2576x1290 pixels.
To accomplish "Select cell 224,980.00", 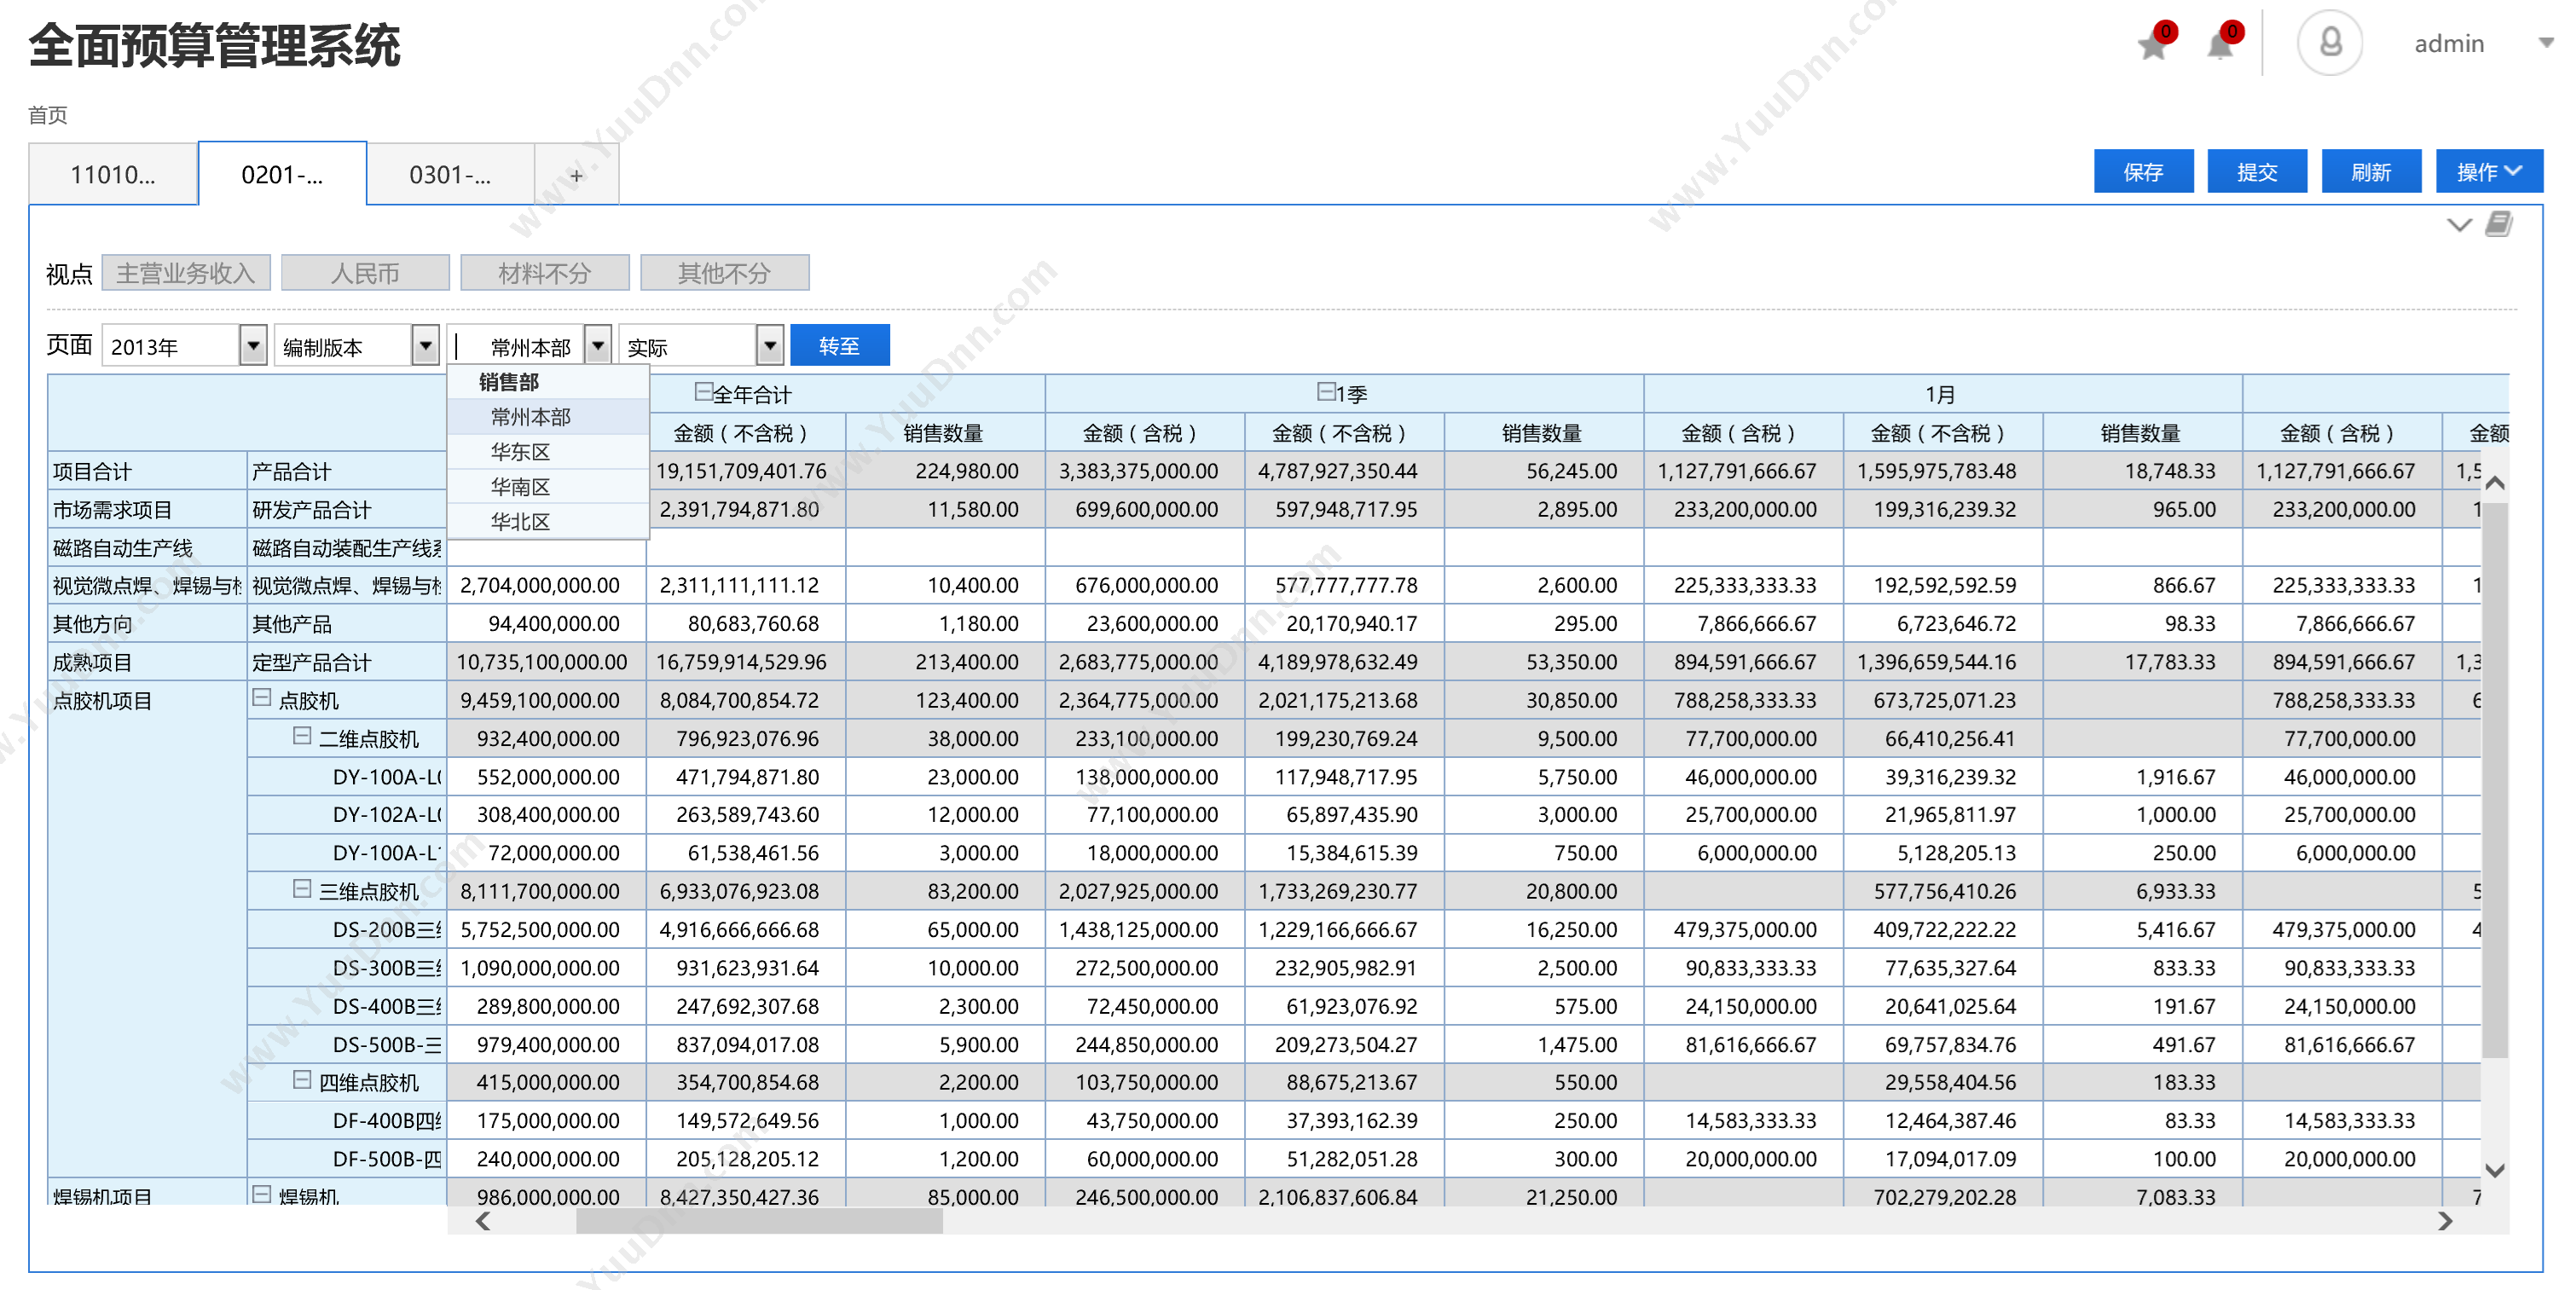I will (946, 471).
